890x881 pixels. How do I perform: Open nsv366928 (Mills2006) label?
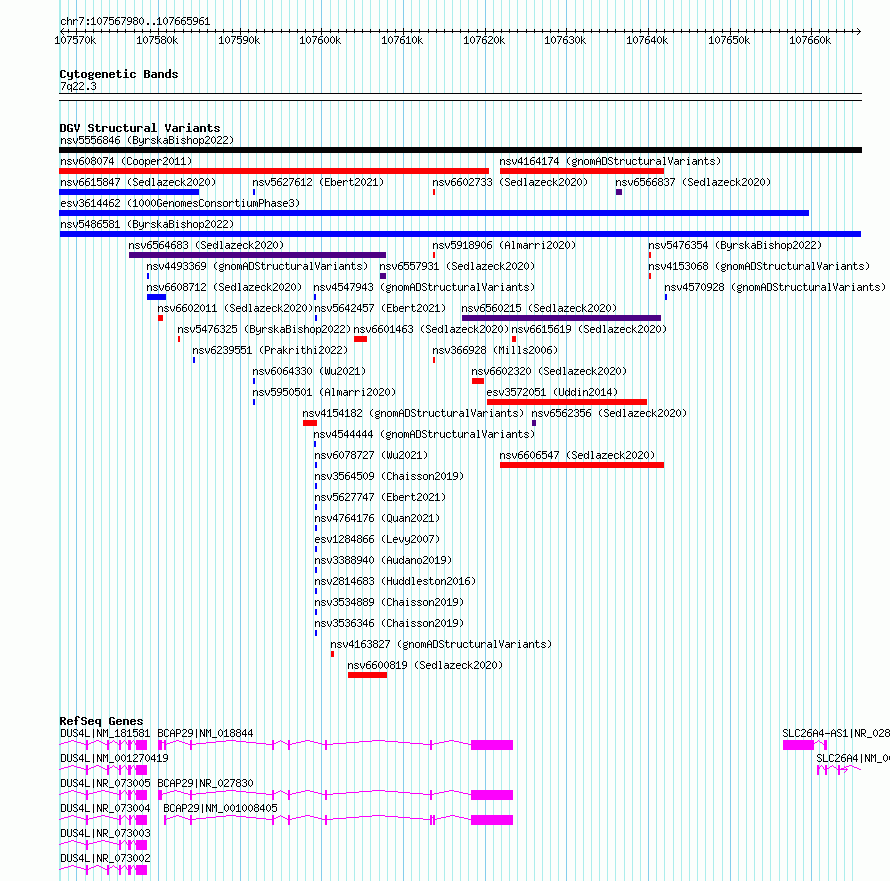click(x=495, y=350)
